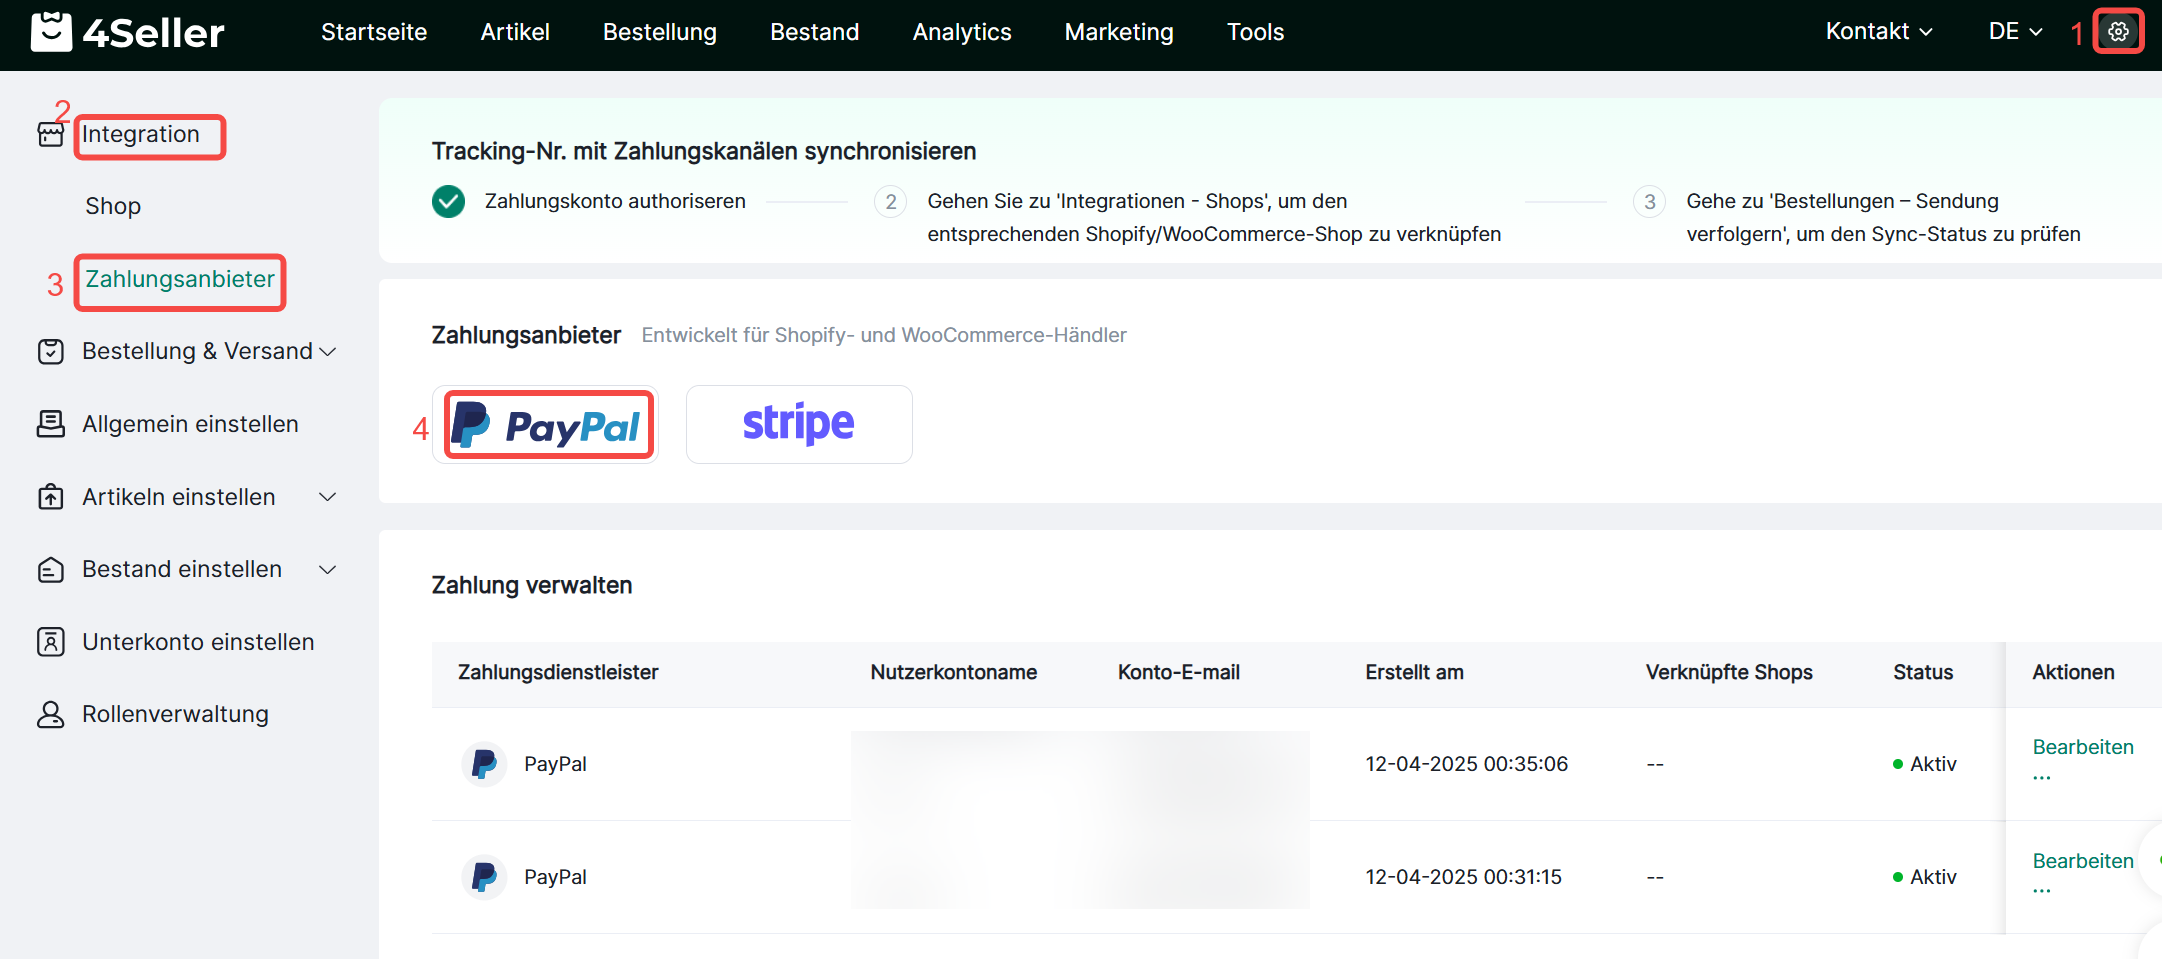The height and width of the screenshot is (959, 2162).
Task: Click the Integration store icon
Action: click(x=51, y=134)
